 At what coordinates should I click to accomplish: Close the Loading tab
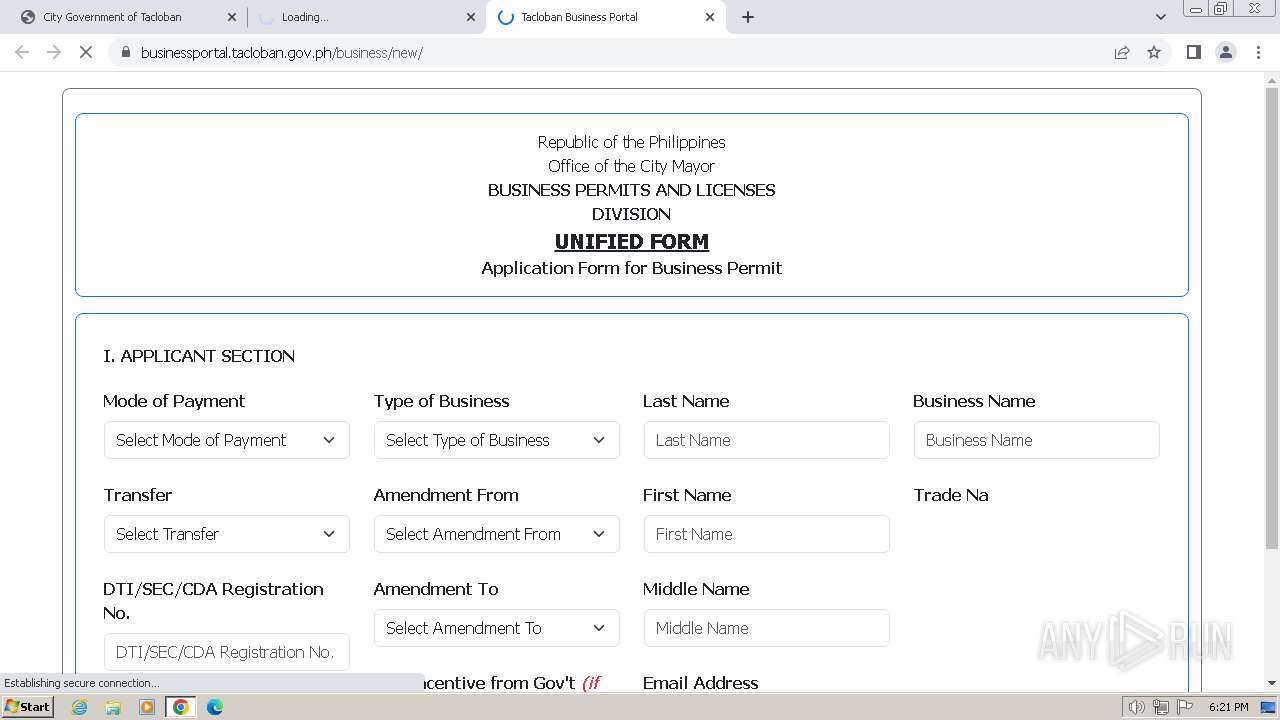coord(471,17)
